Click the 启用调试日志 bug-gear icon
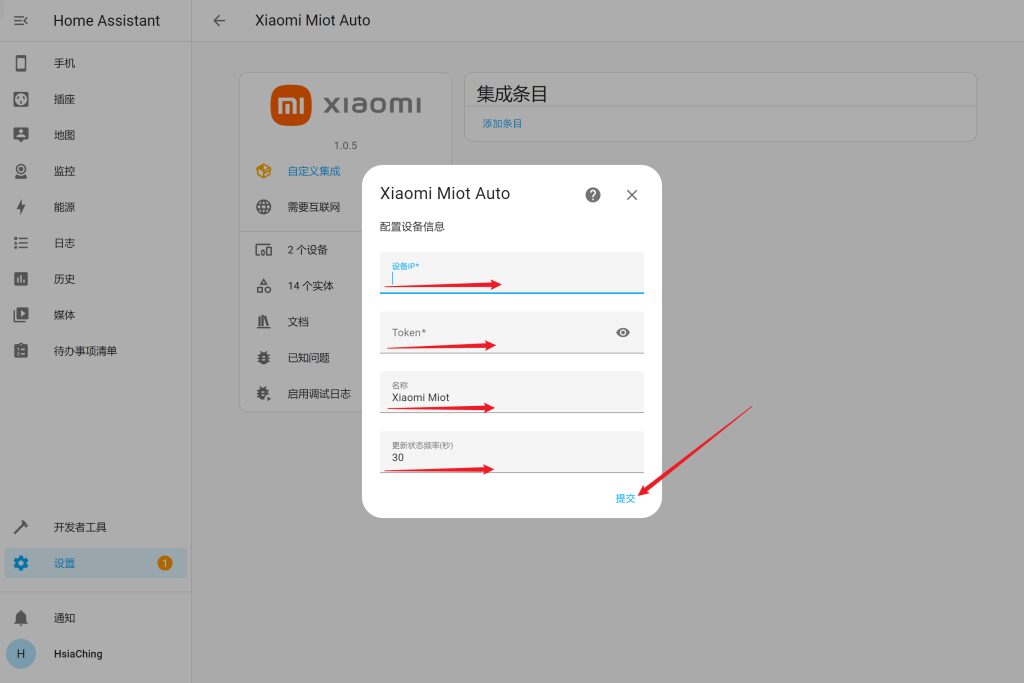 (264, 394)
